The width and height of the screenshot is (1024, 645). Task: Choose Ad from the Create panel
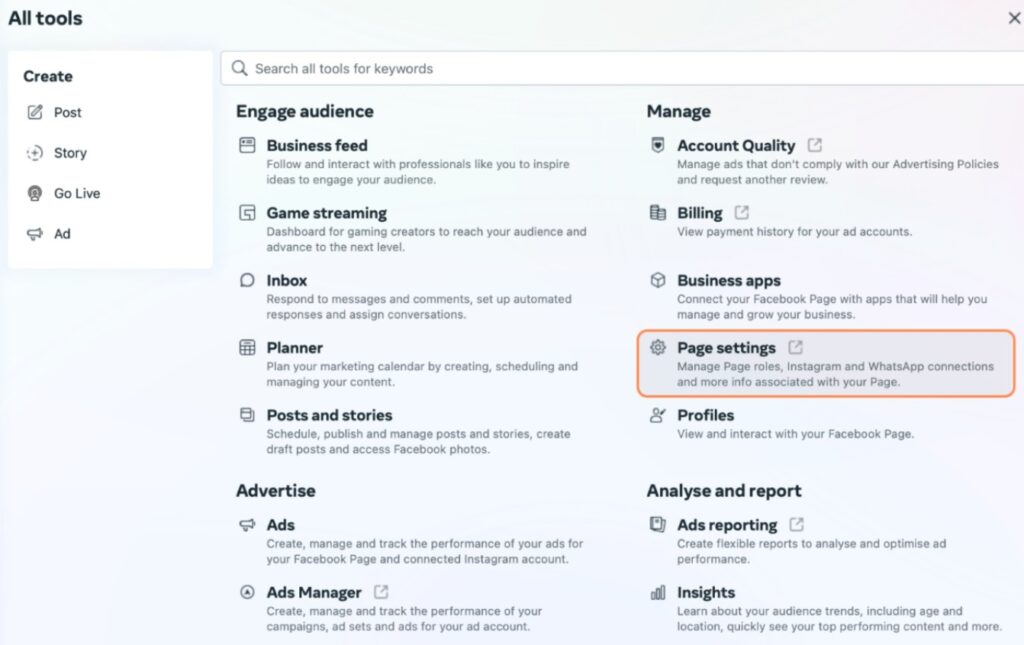tap(62, 234)
